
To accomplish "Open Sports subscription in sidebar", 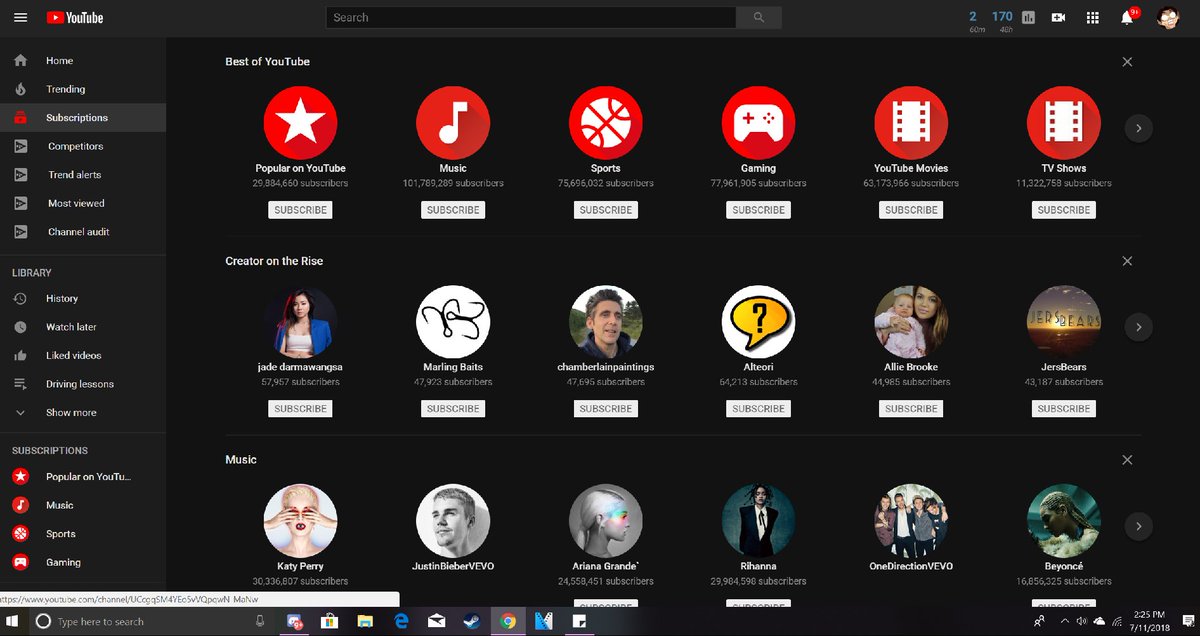I will (82, 534).
